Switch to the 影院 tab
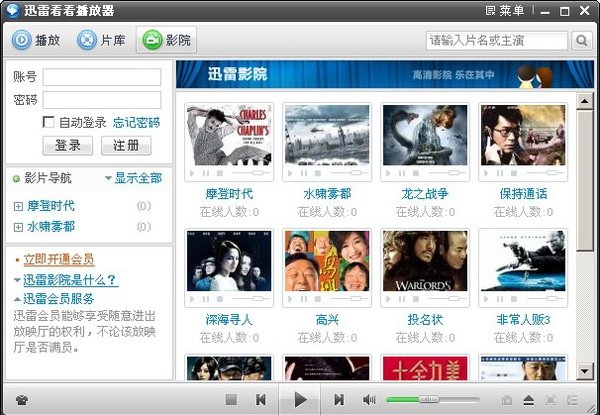The image size is (600, 415). (x=166, y=40)
